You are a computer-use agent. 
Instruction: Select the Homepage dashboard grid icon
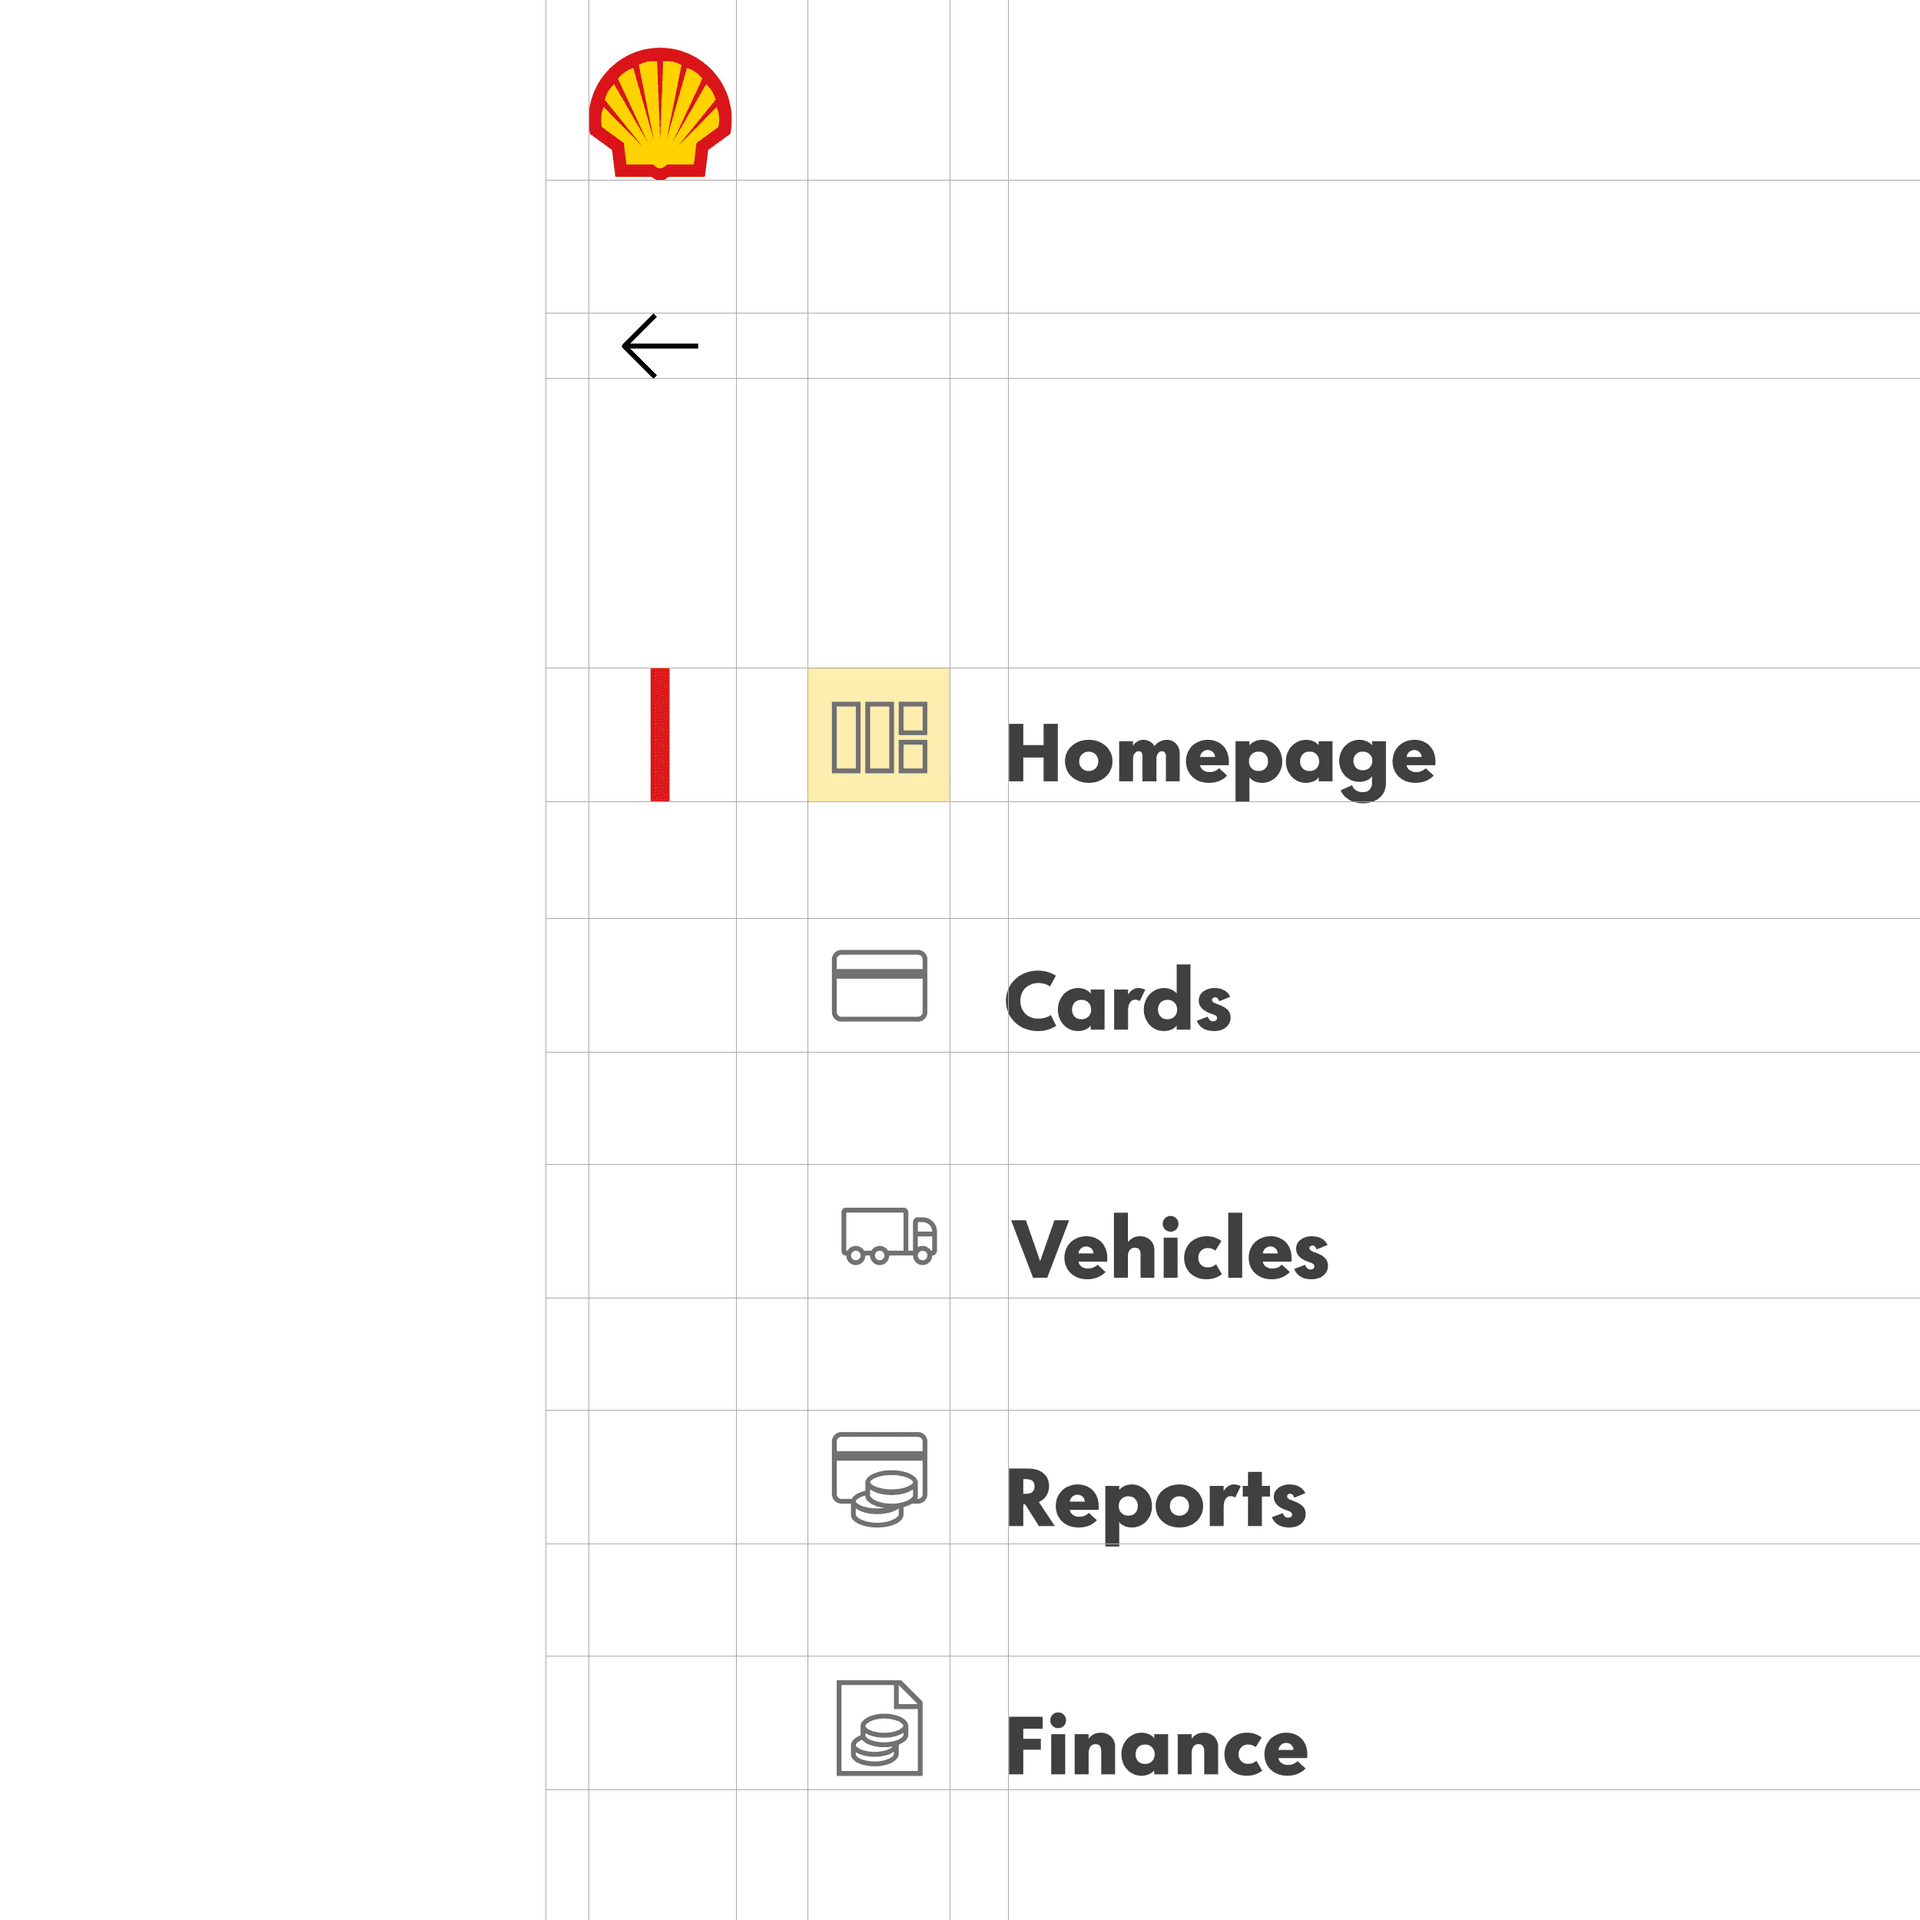coord(879,737)
